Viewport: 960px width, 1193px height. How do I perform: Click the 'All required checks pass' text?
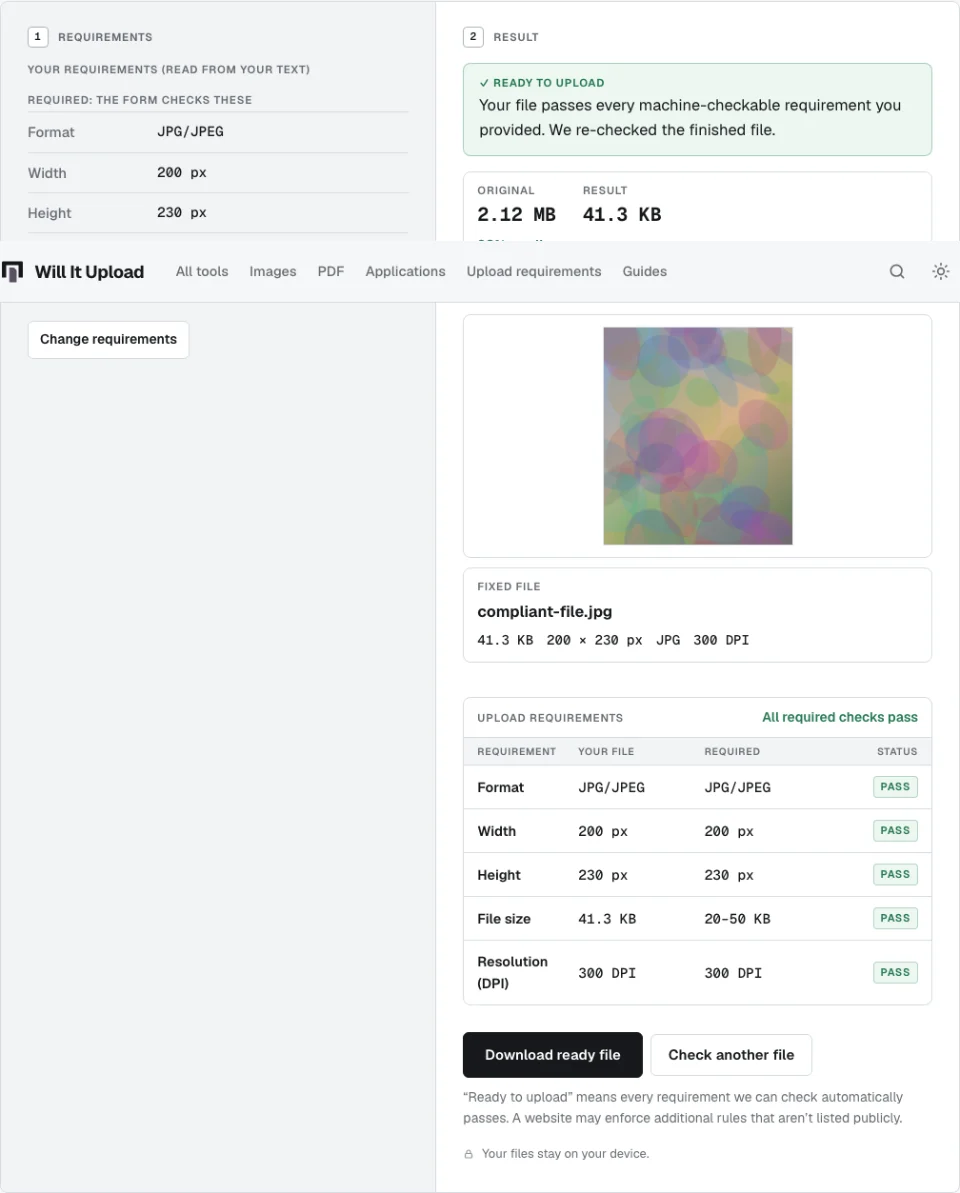point(840,717)
